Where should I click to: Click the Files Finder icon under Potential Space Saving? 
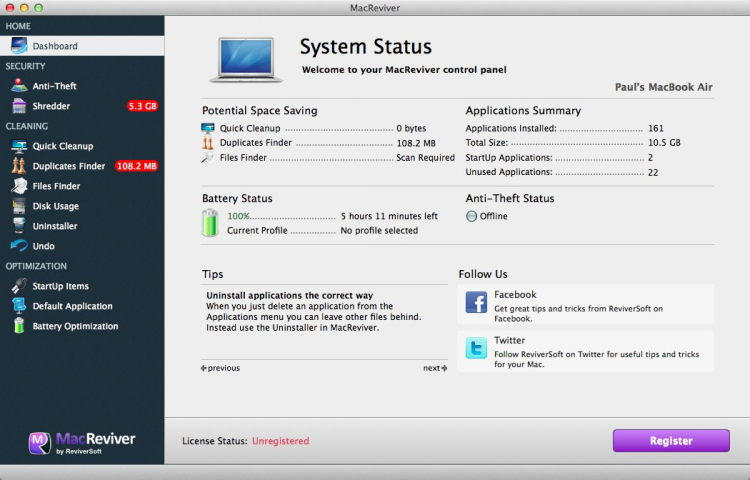(x=208, y=158)
